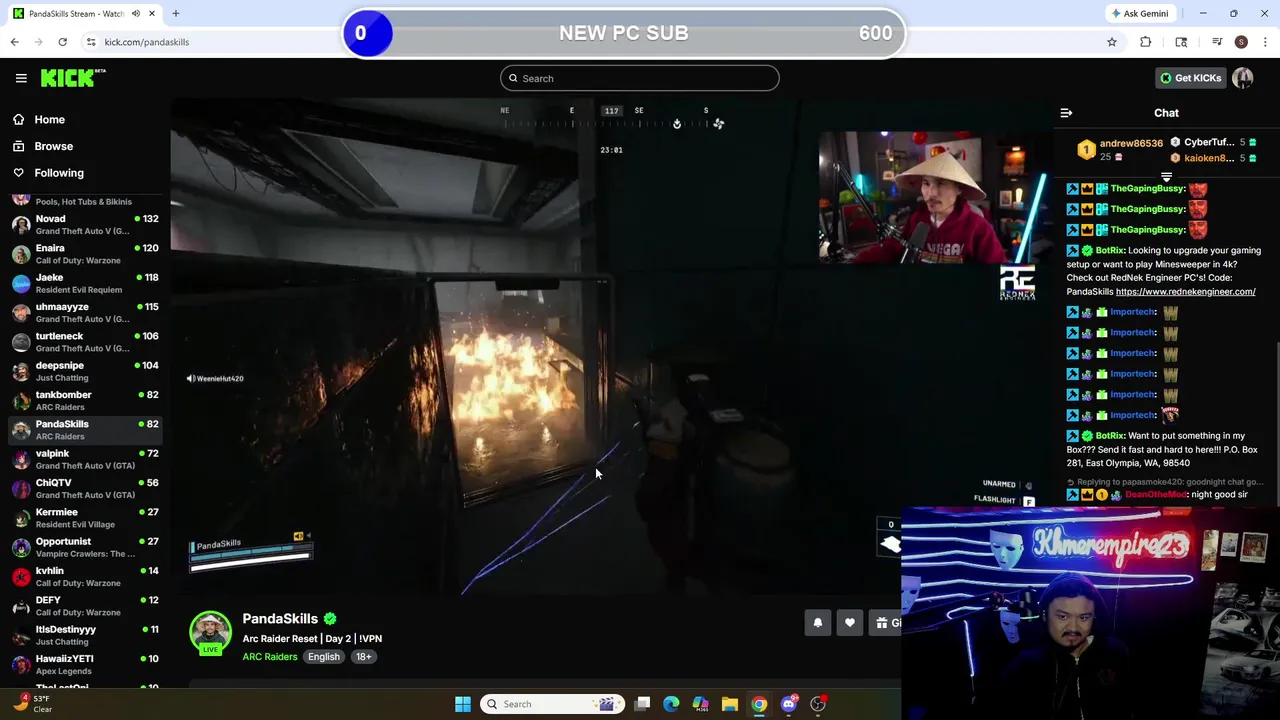Click the Kick search field

point(640,78)
